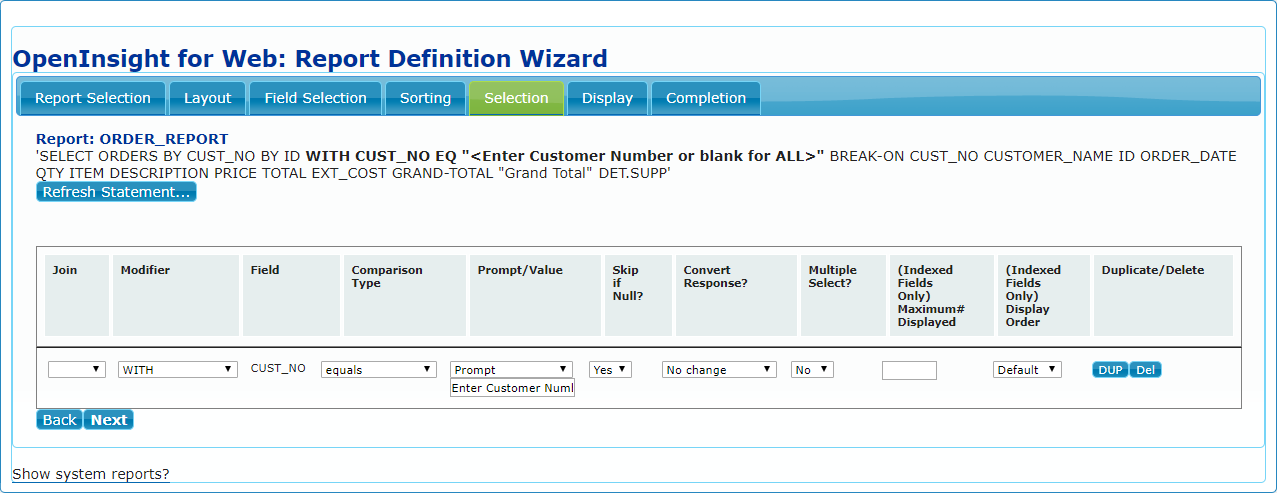Open the 'No change' Convert Response dropdown
The width and height of the screenshot is (1277, 493).
719,369
